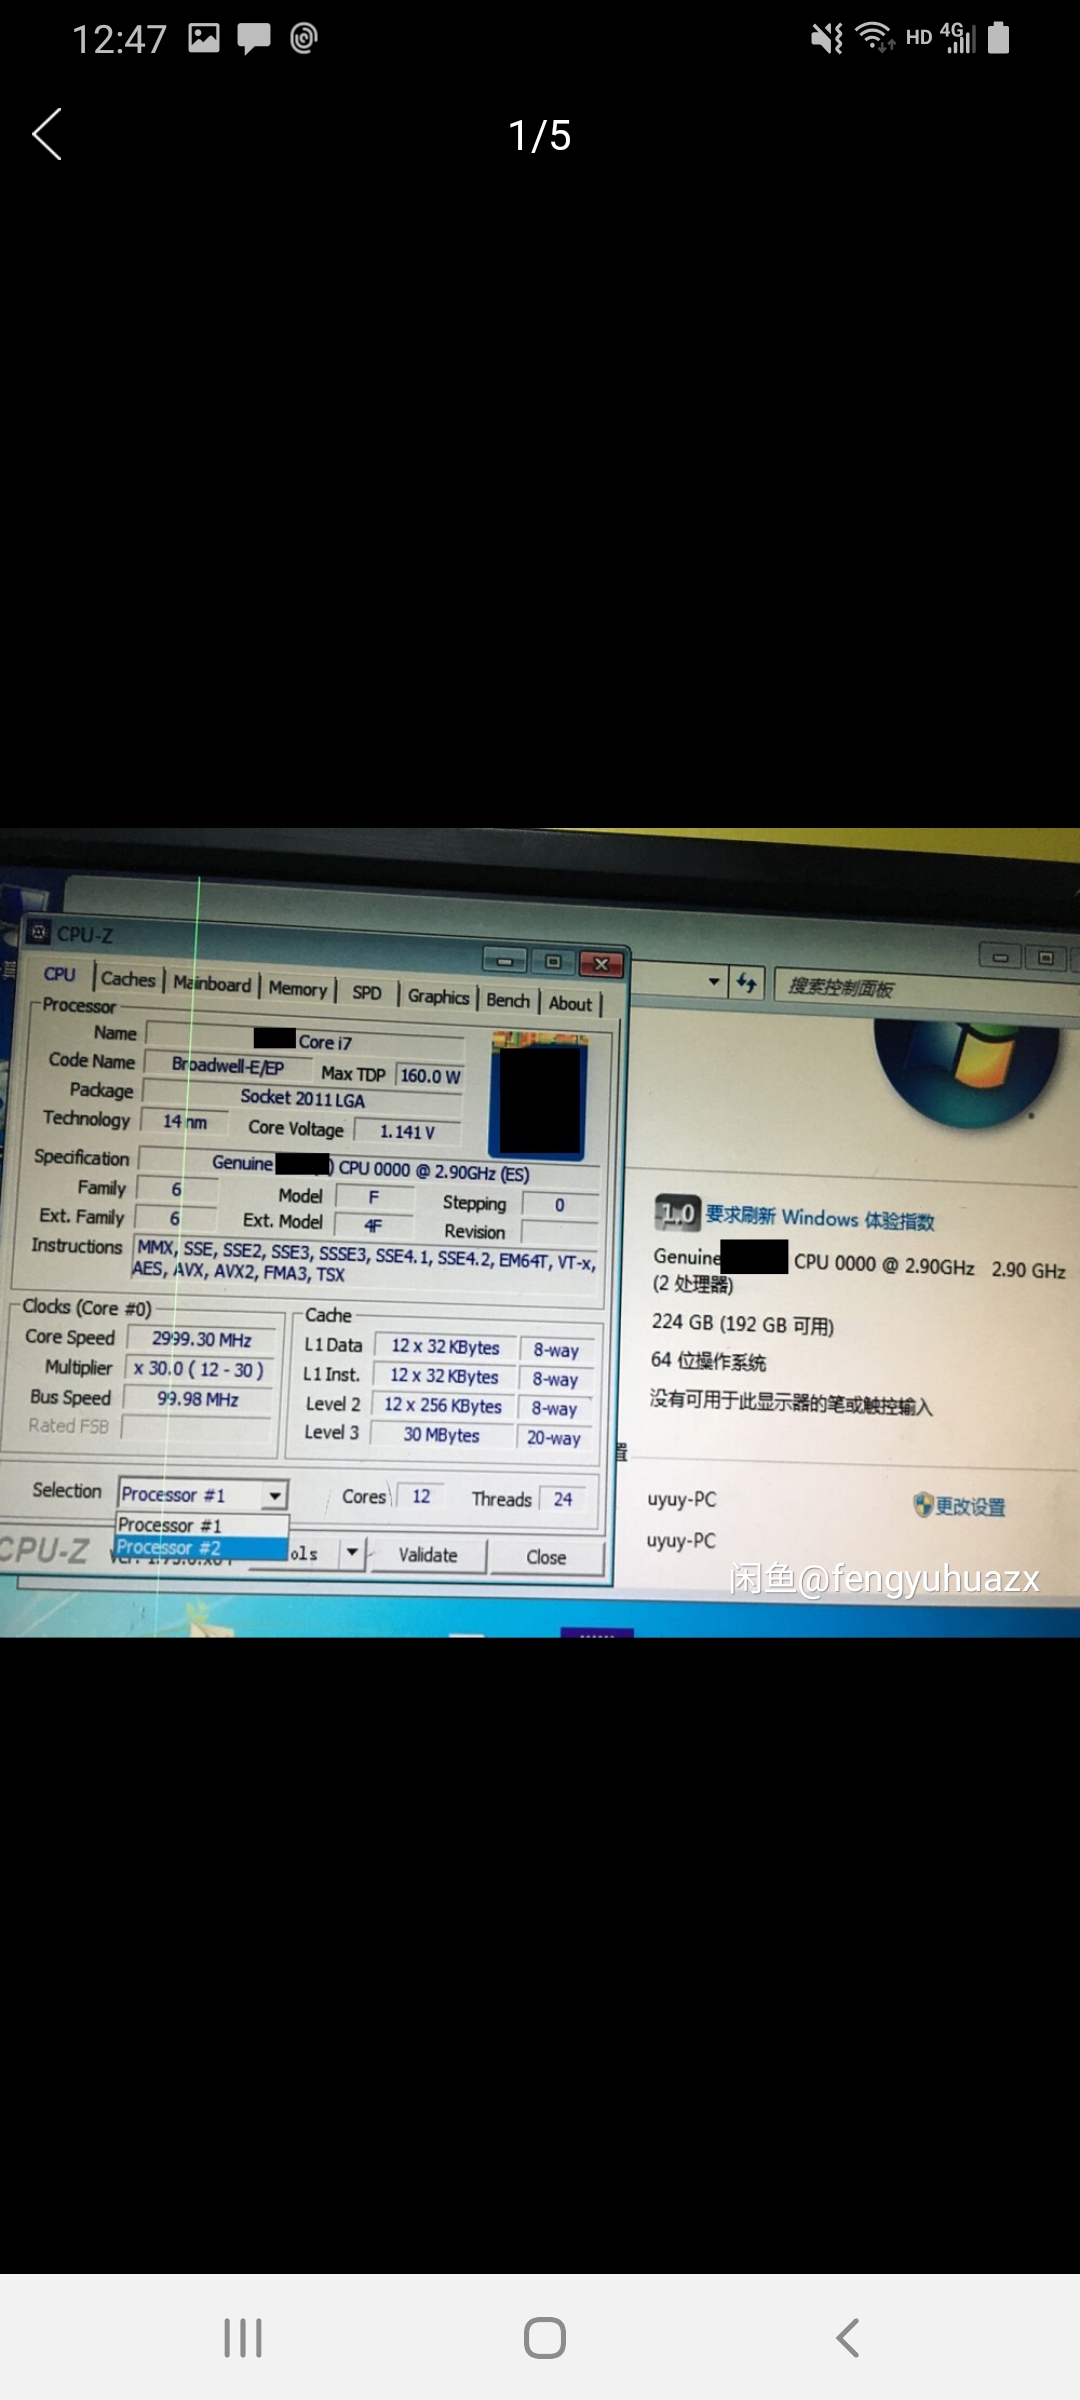Image resolution: width=1080 pixels, height=2400 pixels.
Task: Open the Bench tab
Action: click(x=508, y=1001)
